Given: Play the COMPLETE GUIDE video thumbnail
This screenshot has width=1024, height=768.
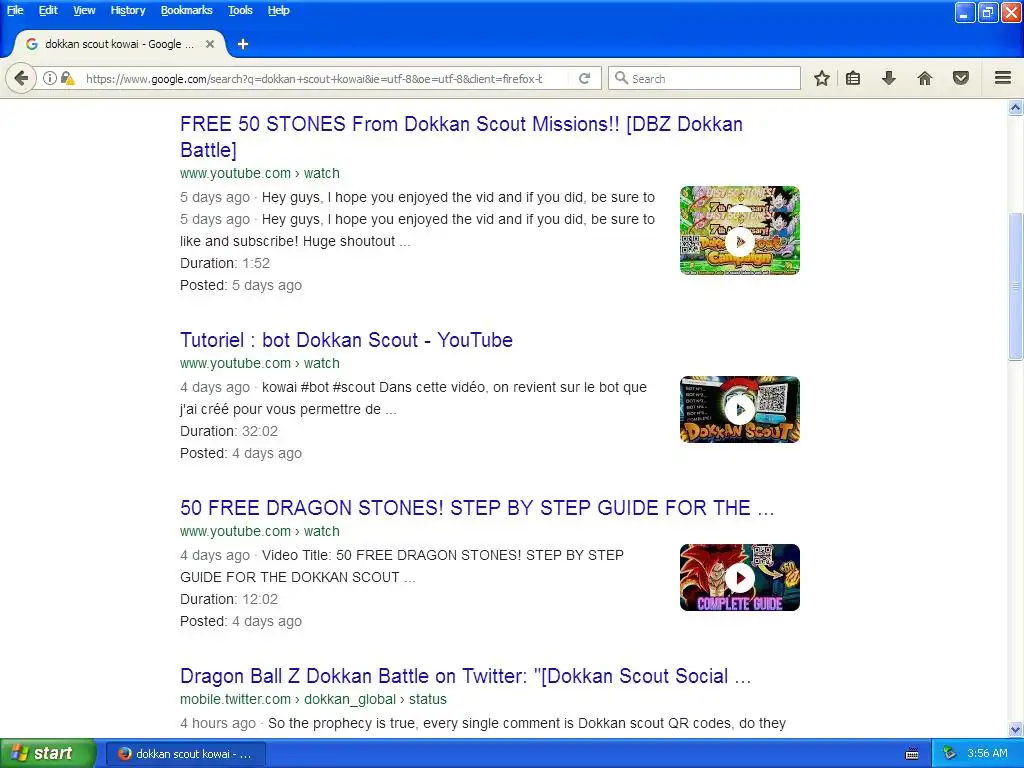Looking at the screenshot, I should [740, 577].
